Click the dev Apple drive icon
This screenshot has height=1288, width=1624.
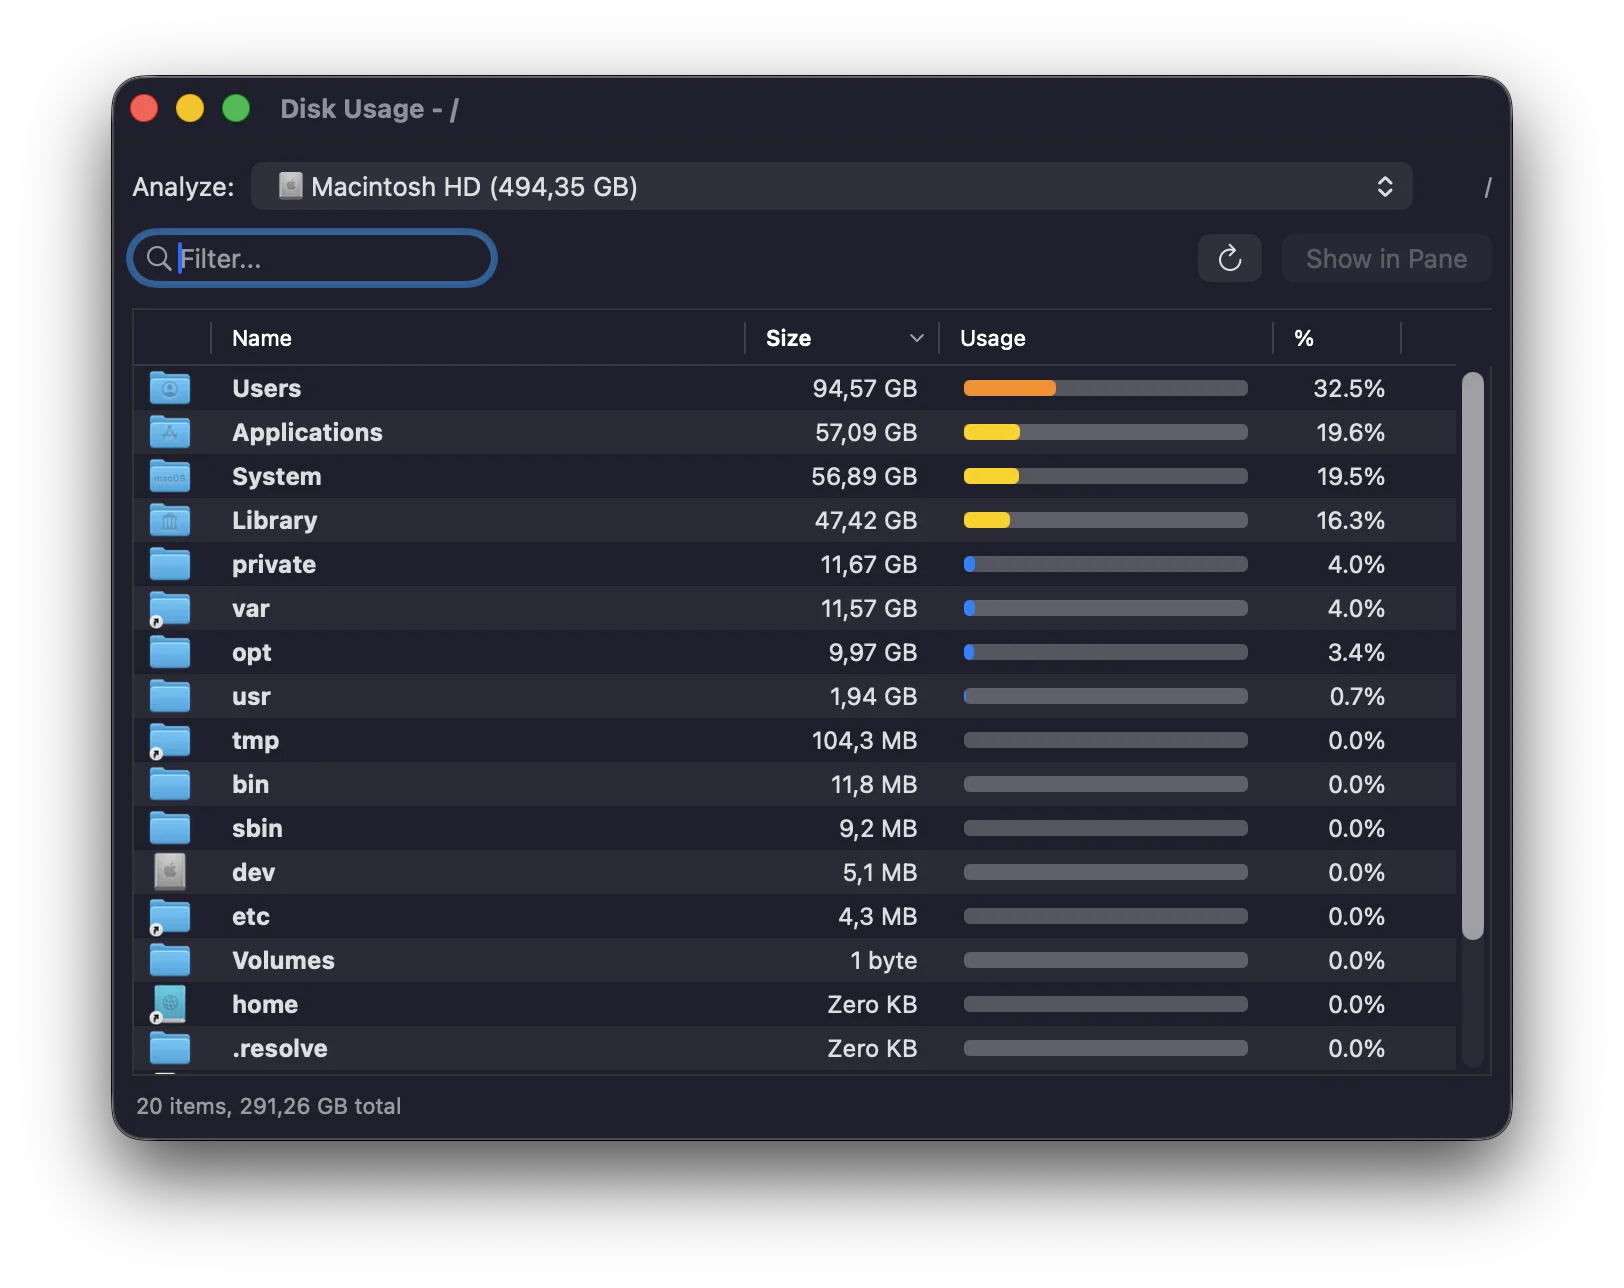[x=170, y=872]
